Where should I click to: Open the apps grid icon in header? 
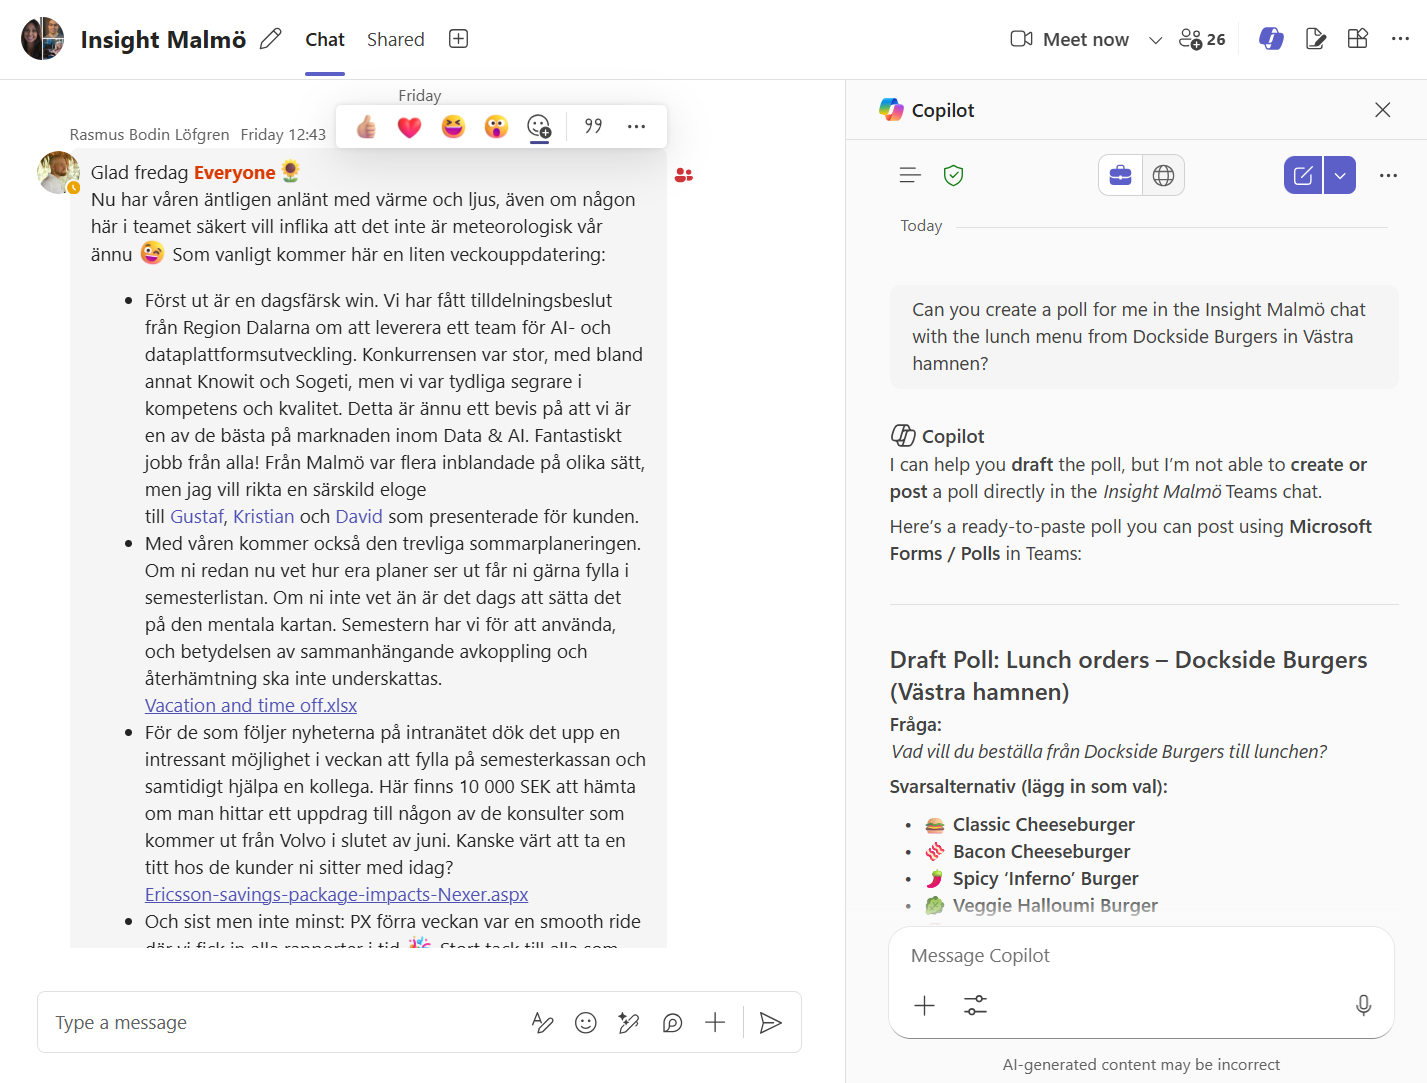click(x=1357, y=39)
